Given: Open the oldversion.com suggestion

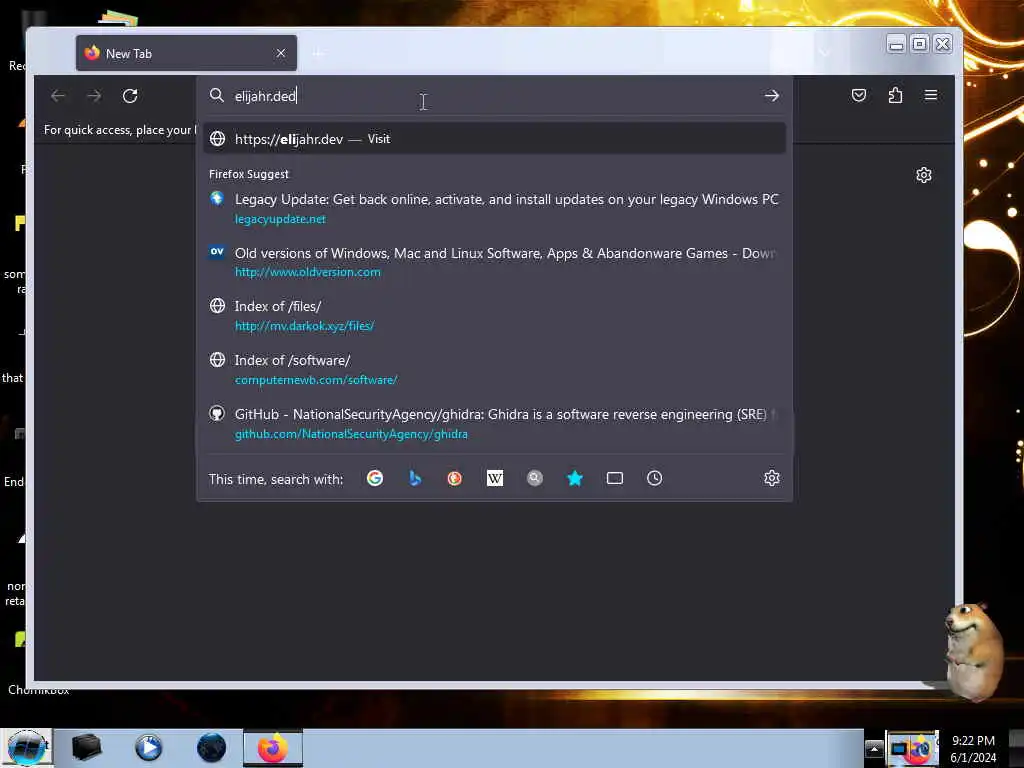Looking at the screenshot, I should [494, 262].
